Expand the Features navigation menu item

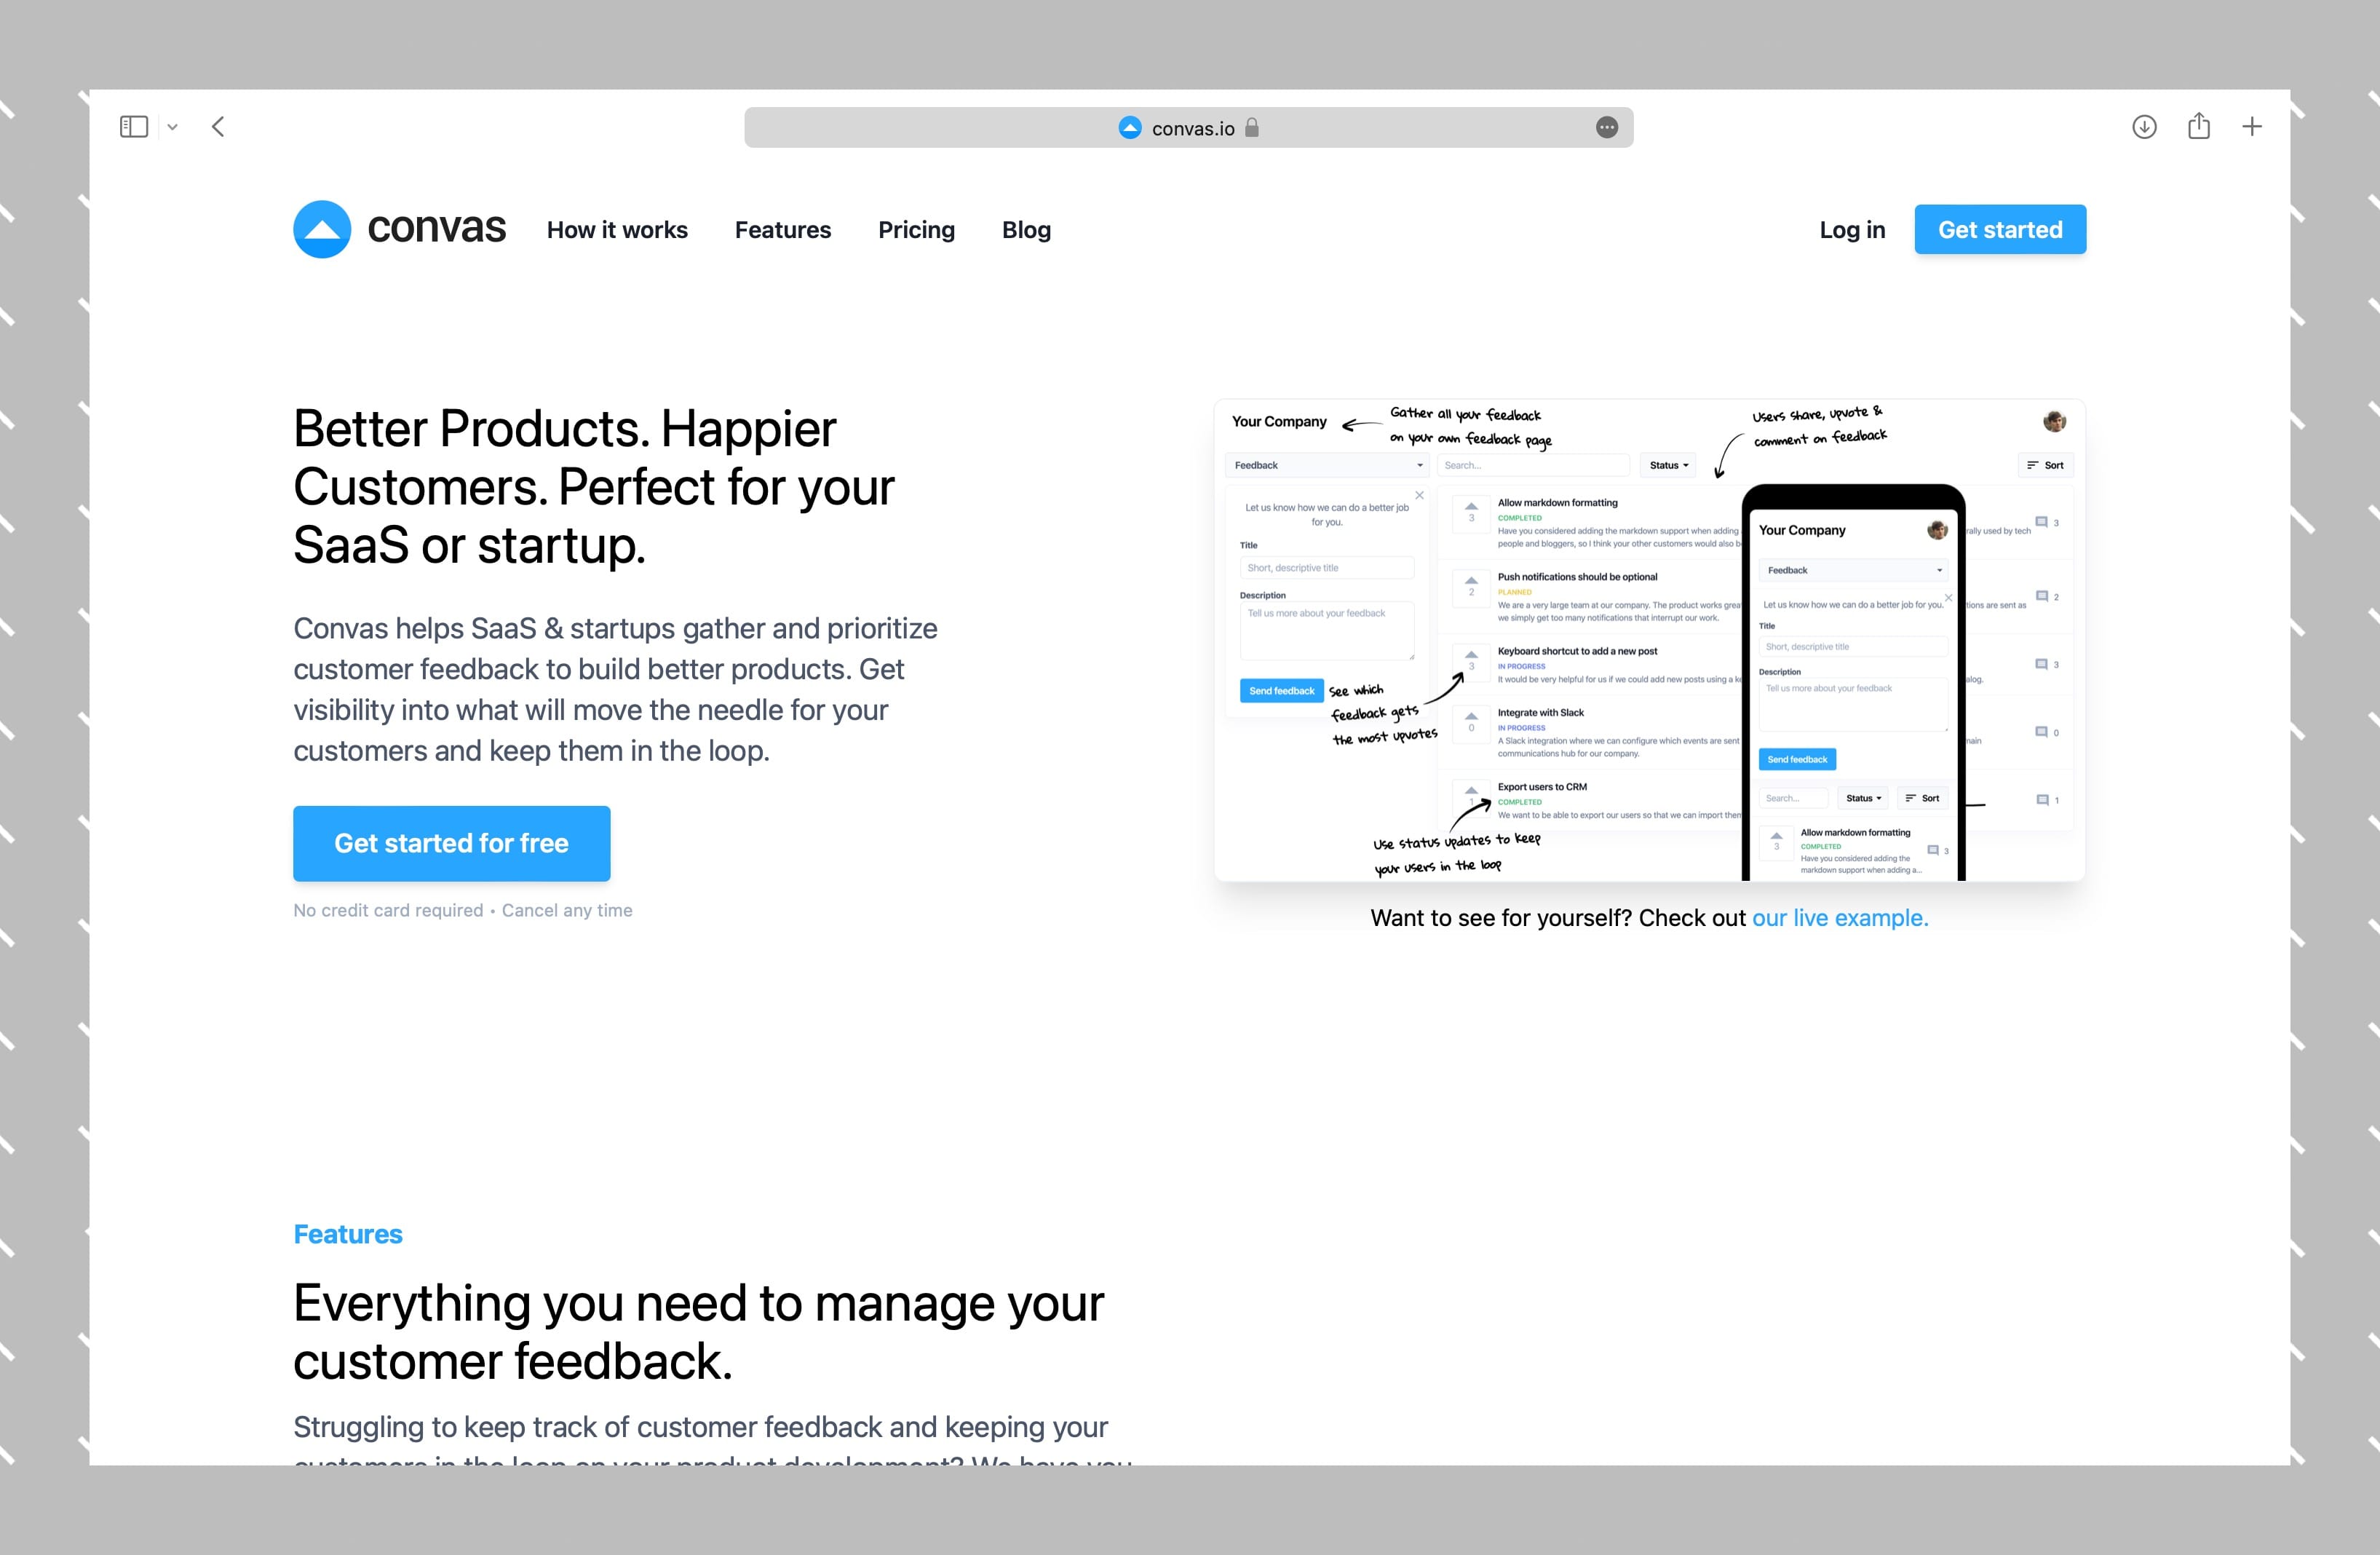click(x=782, y=227)
